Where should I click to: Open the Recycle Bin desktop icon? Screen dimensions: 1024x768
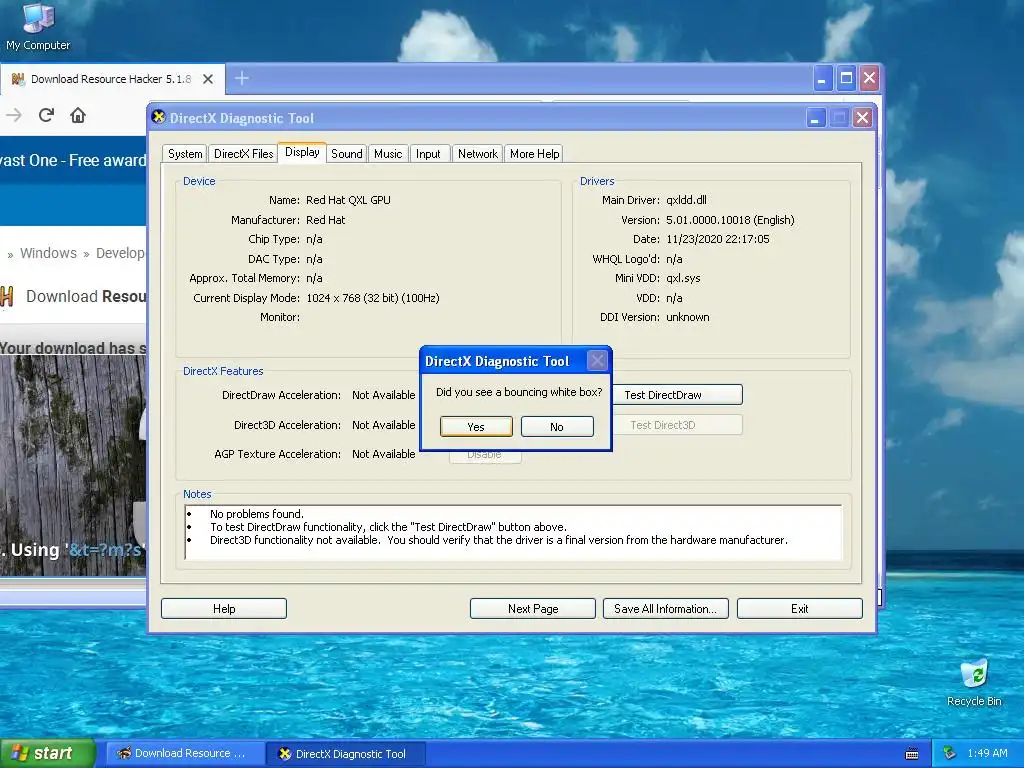pyautogui.click(x=974, y=682)
